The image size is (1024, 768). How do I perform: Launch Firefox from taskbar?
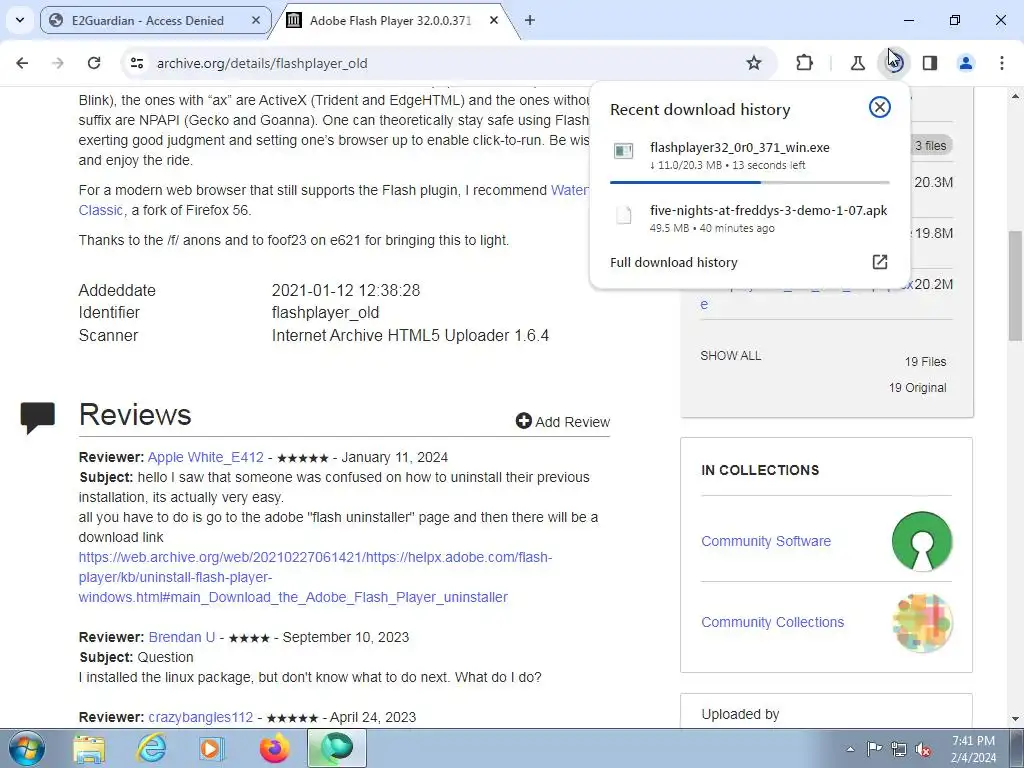pos(274,748)
